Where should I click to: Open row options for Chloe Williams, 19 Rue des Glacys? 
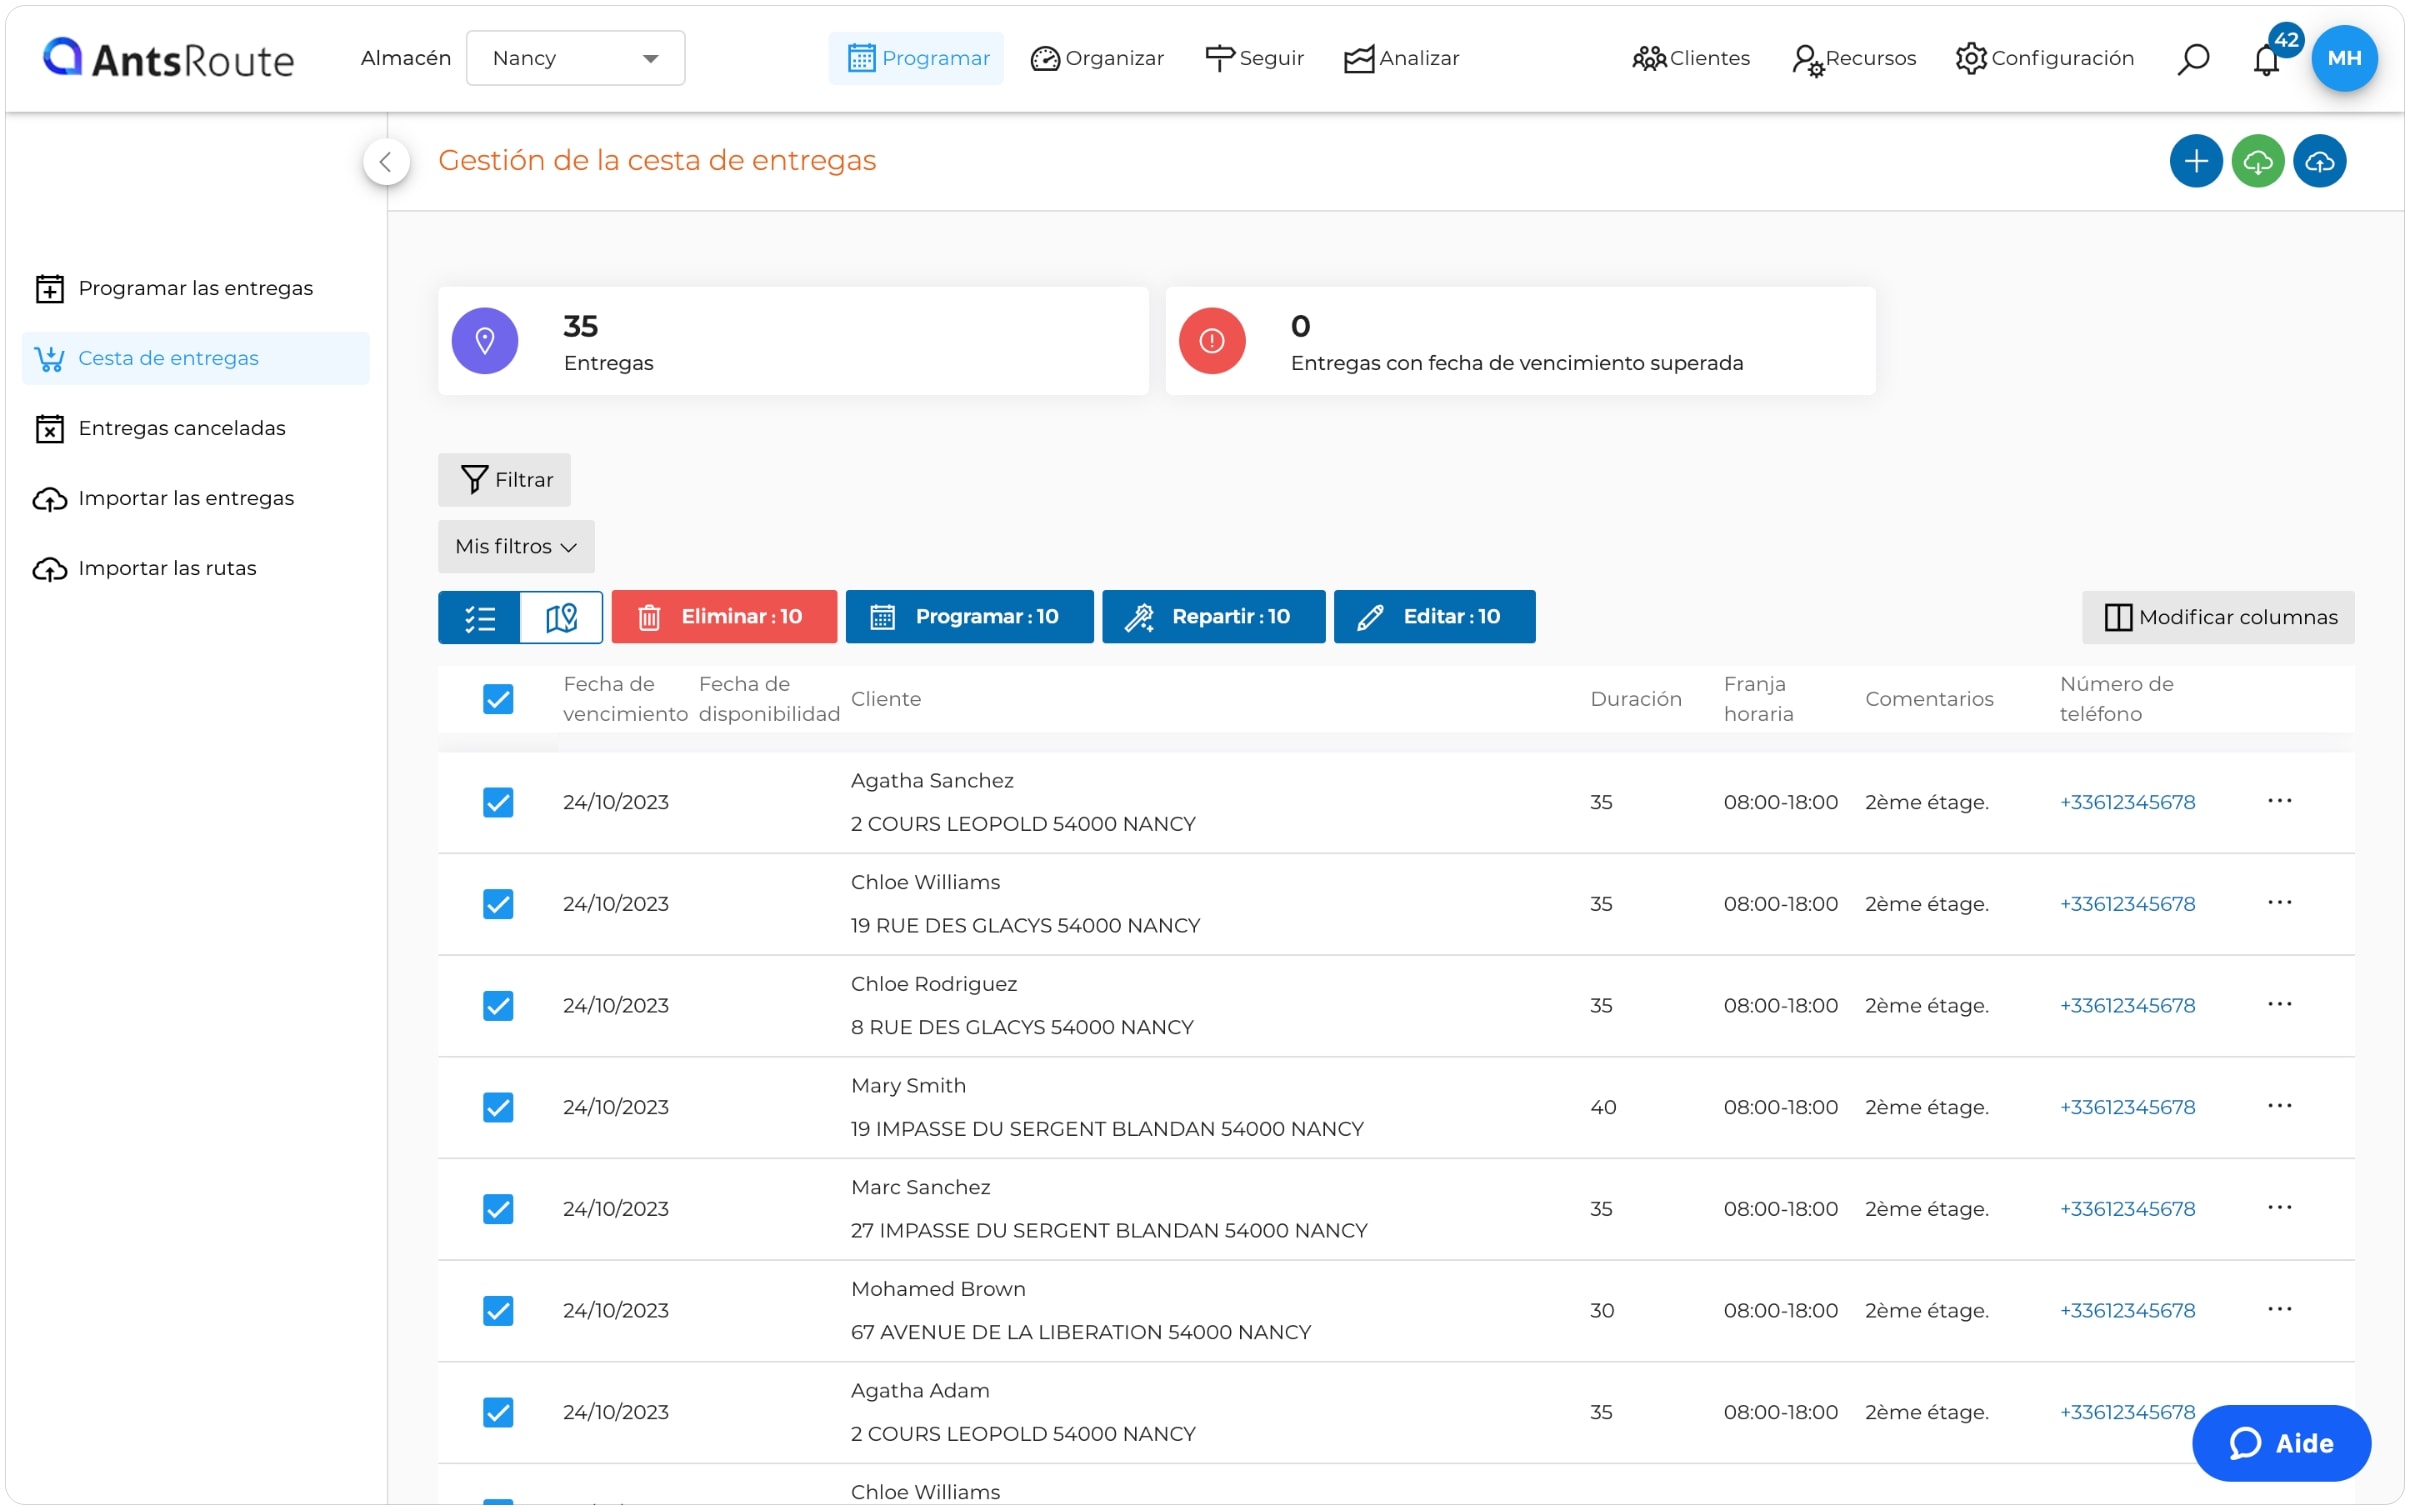[2279, 902]
